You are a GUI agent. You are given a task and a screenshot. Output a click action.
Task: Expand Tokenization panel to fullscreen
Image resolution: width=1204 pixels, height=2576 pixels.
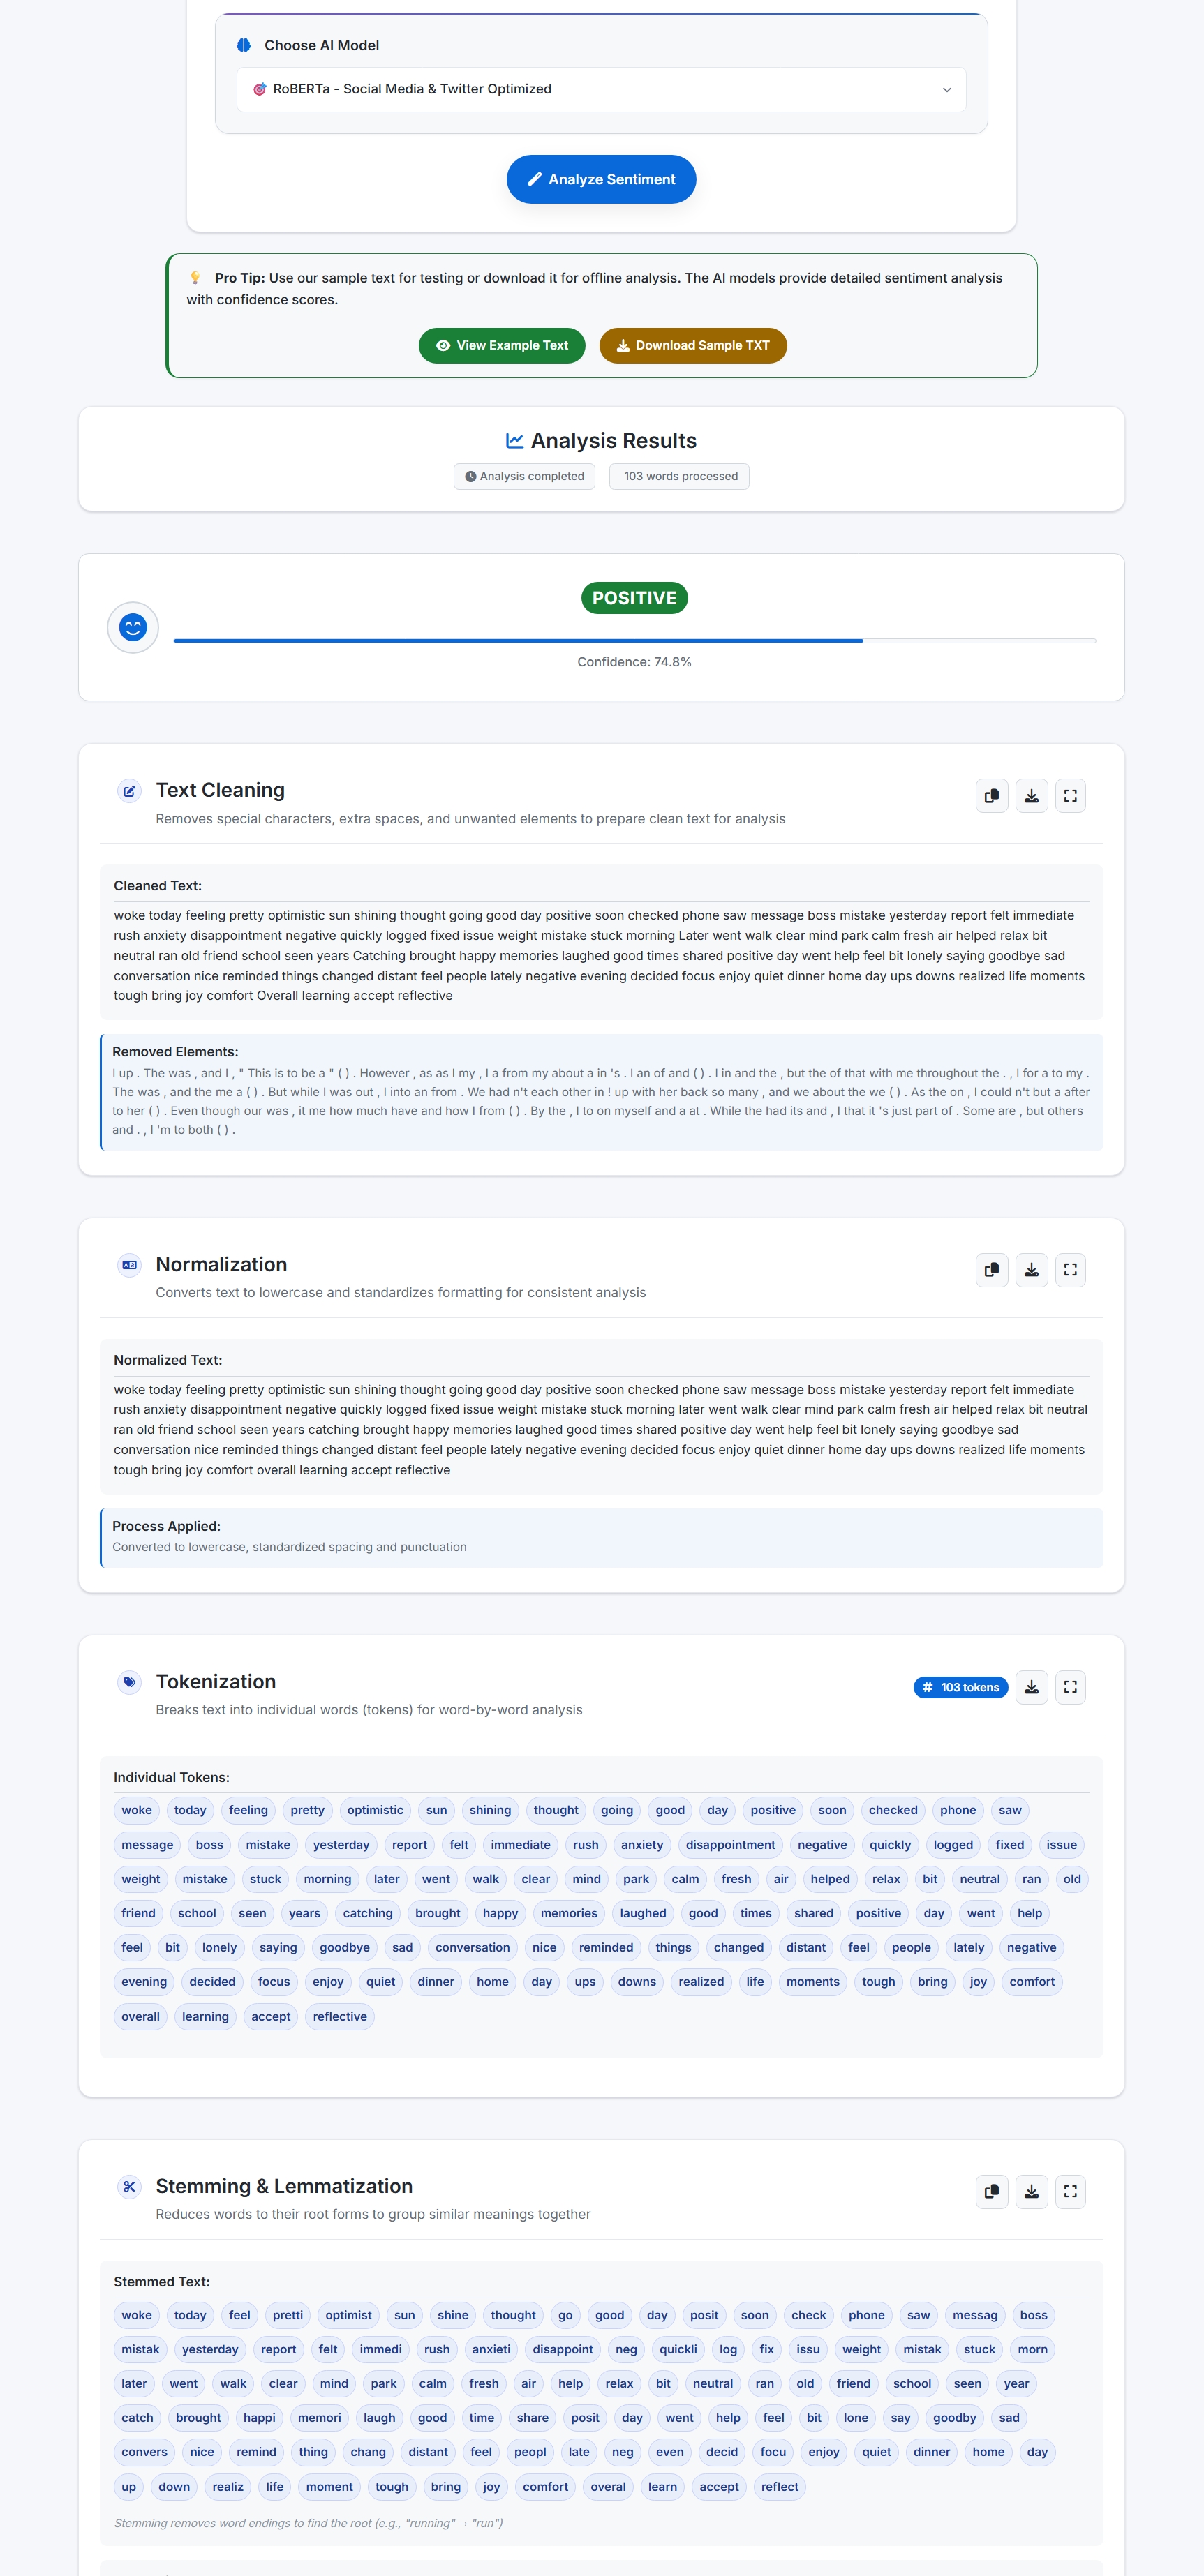point(1070,1687)
